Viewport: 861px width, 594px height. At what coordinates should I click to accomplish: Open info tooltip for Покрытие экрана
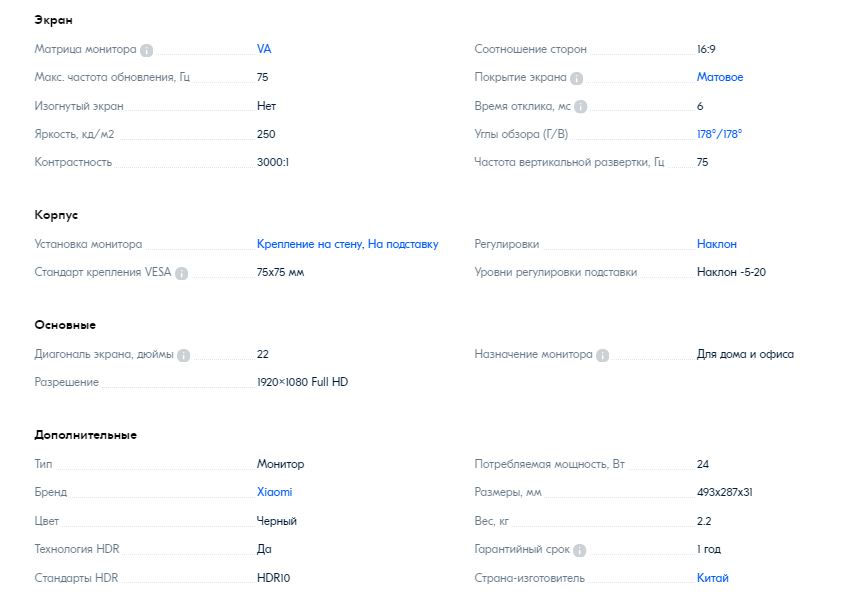tap(577, 78)
